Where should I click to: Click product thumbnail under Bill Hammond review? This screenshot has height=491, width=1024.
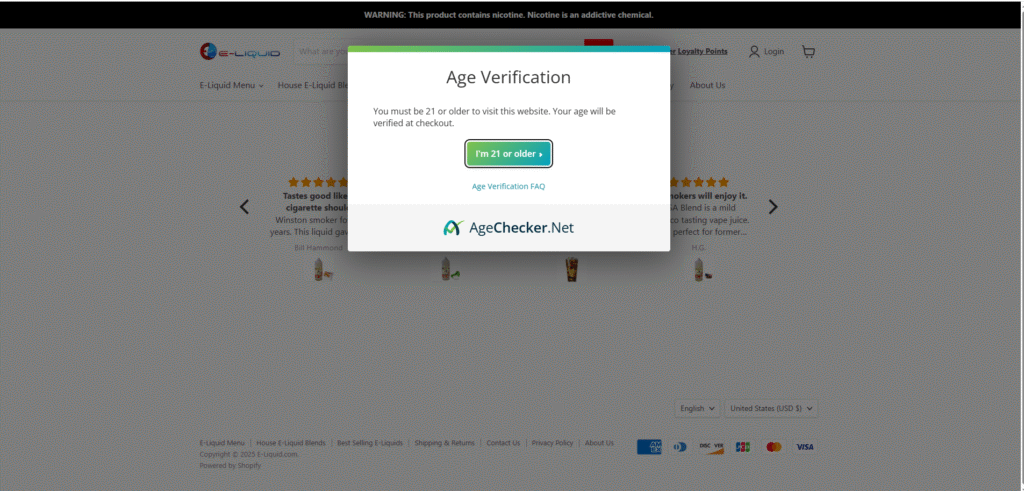pyautogui.click(x=323, y=269)
